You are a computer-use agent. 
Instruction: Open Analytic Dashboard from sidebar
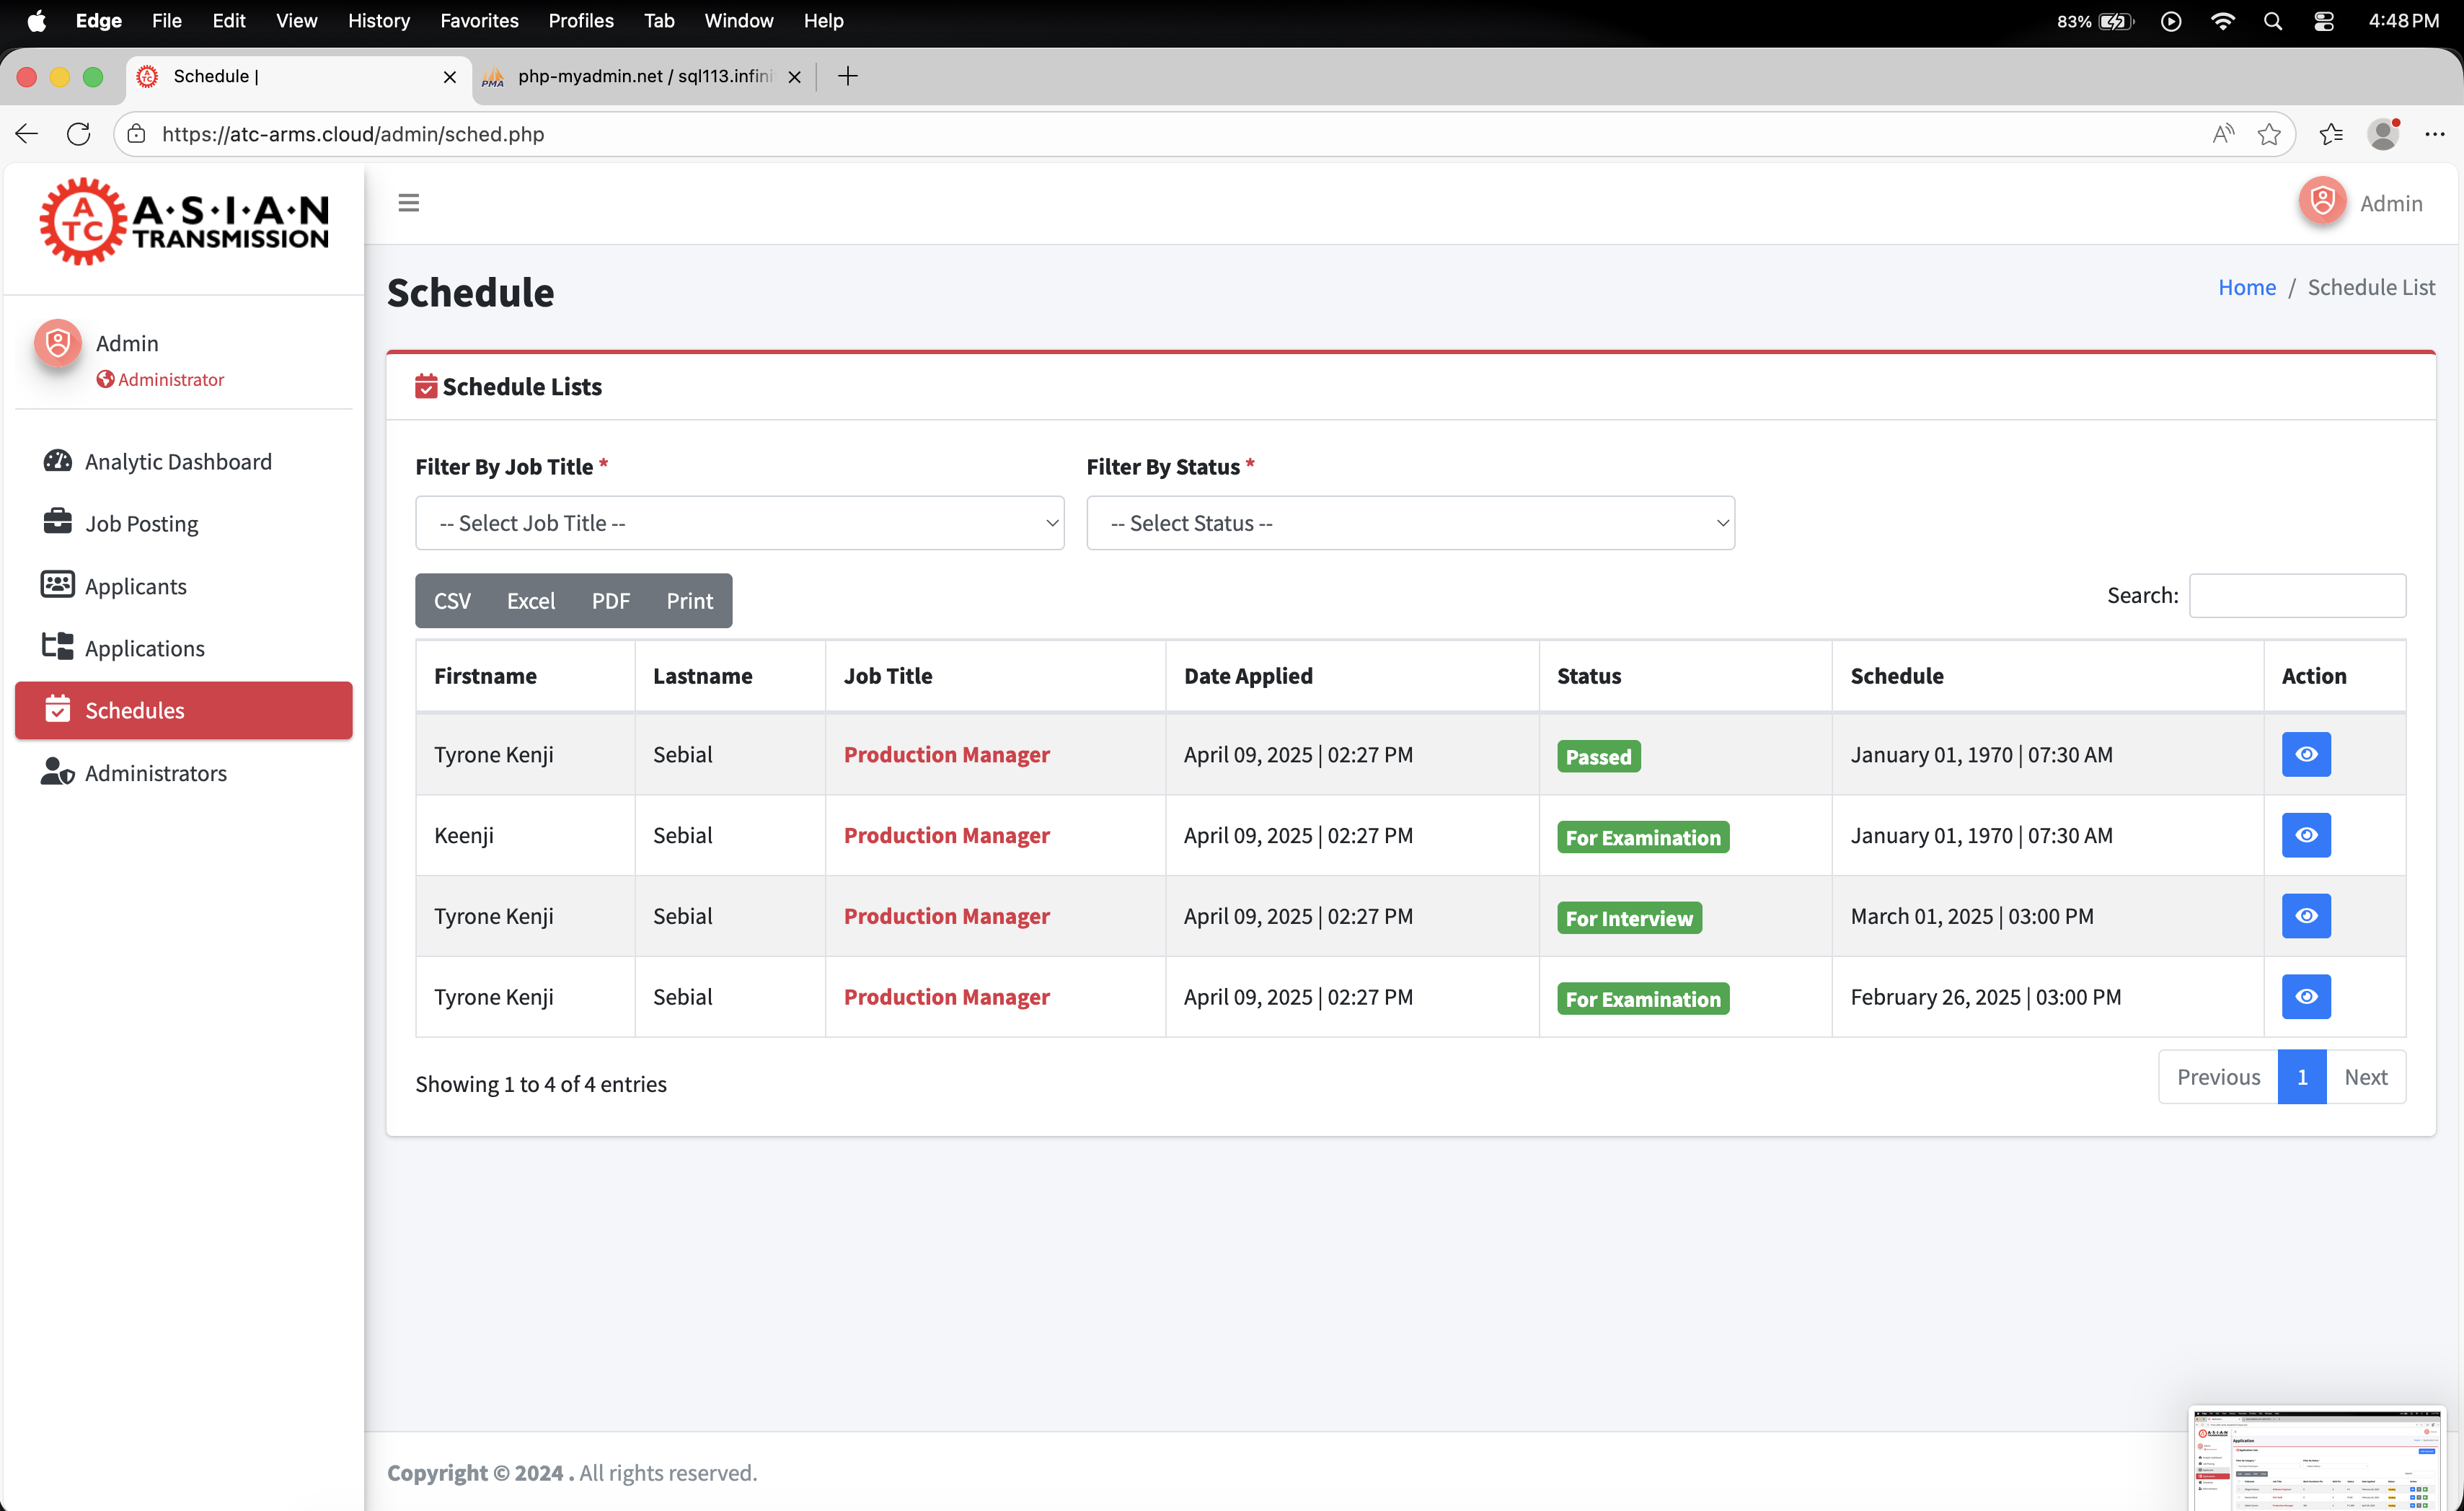(177, 461)
